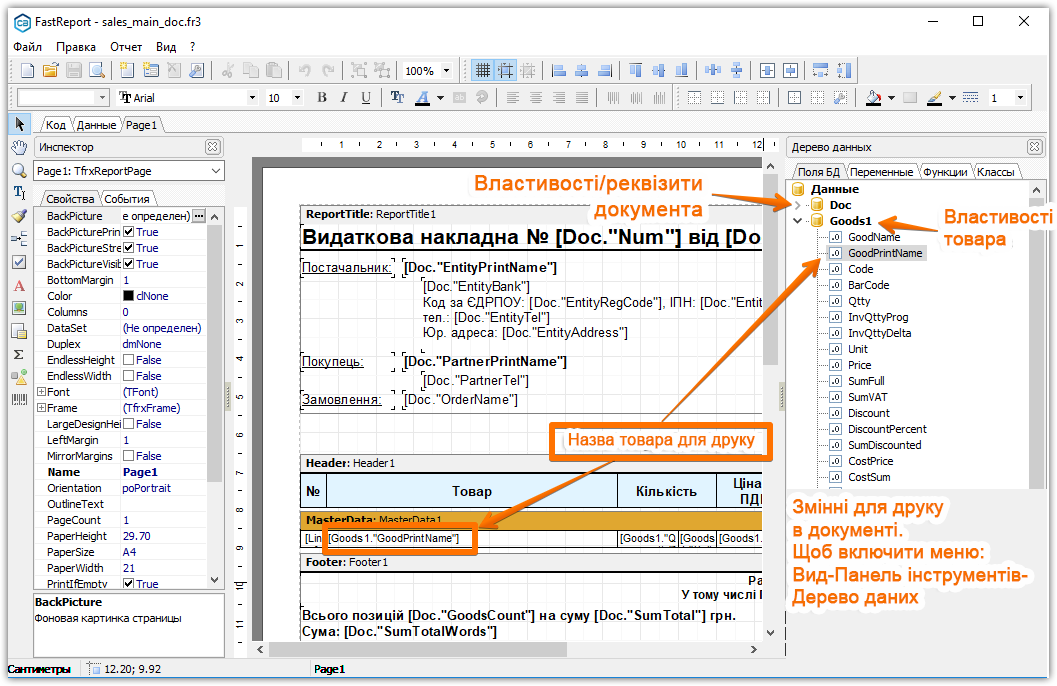Click the Align left edges icon

pos(558,70)
